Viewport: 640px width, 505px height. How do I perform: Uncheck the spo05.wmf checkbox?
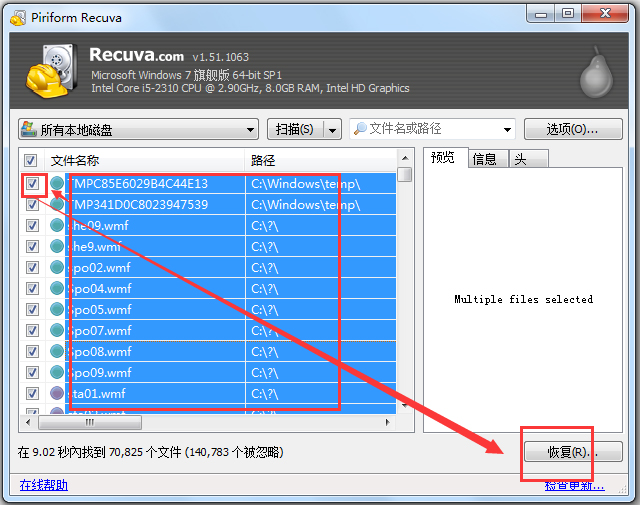(32, 309)
